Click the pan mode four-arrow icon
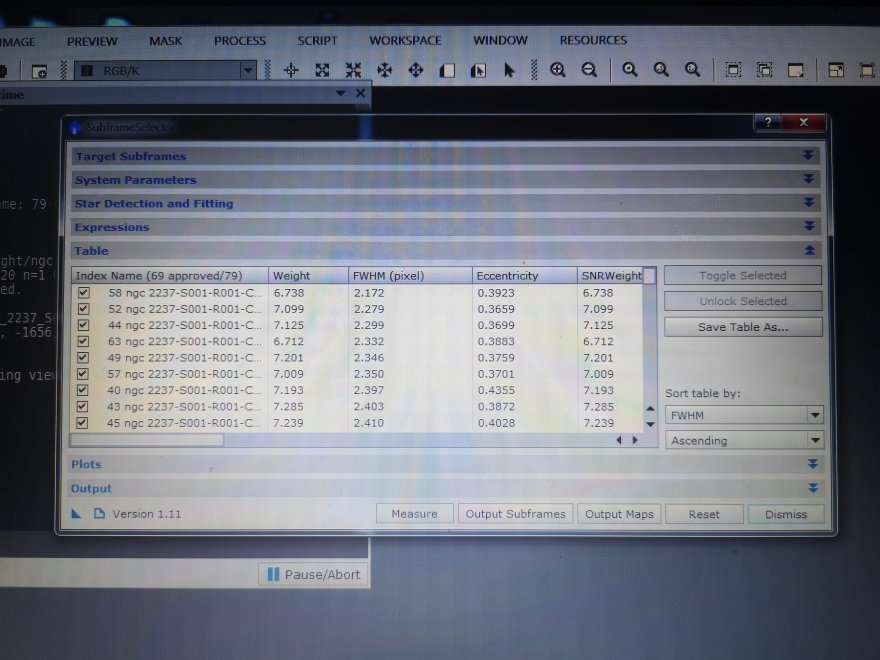This screenshot has width=880, height=660. [384, 70]
